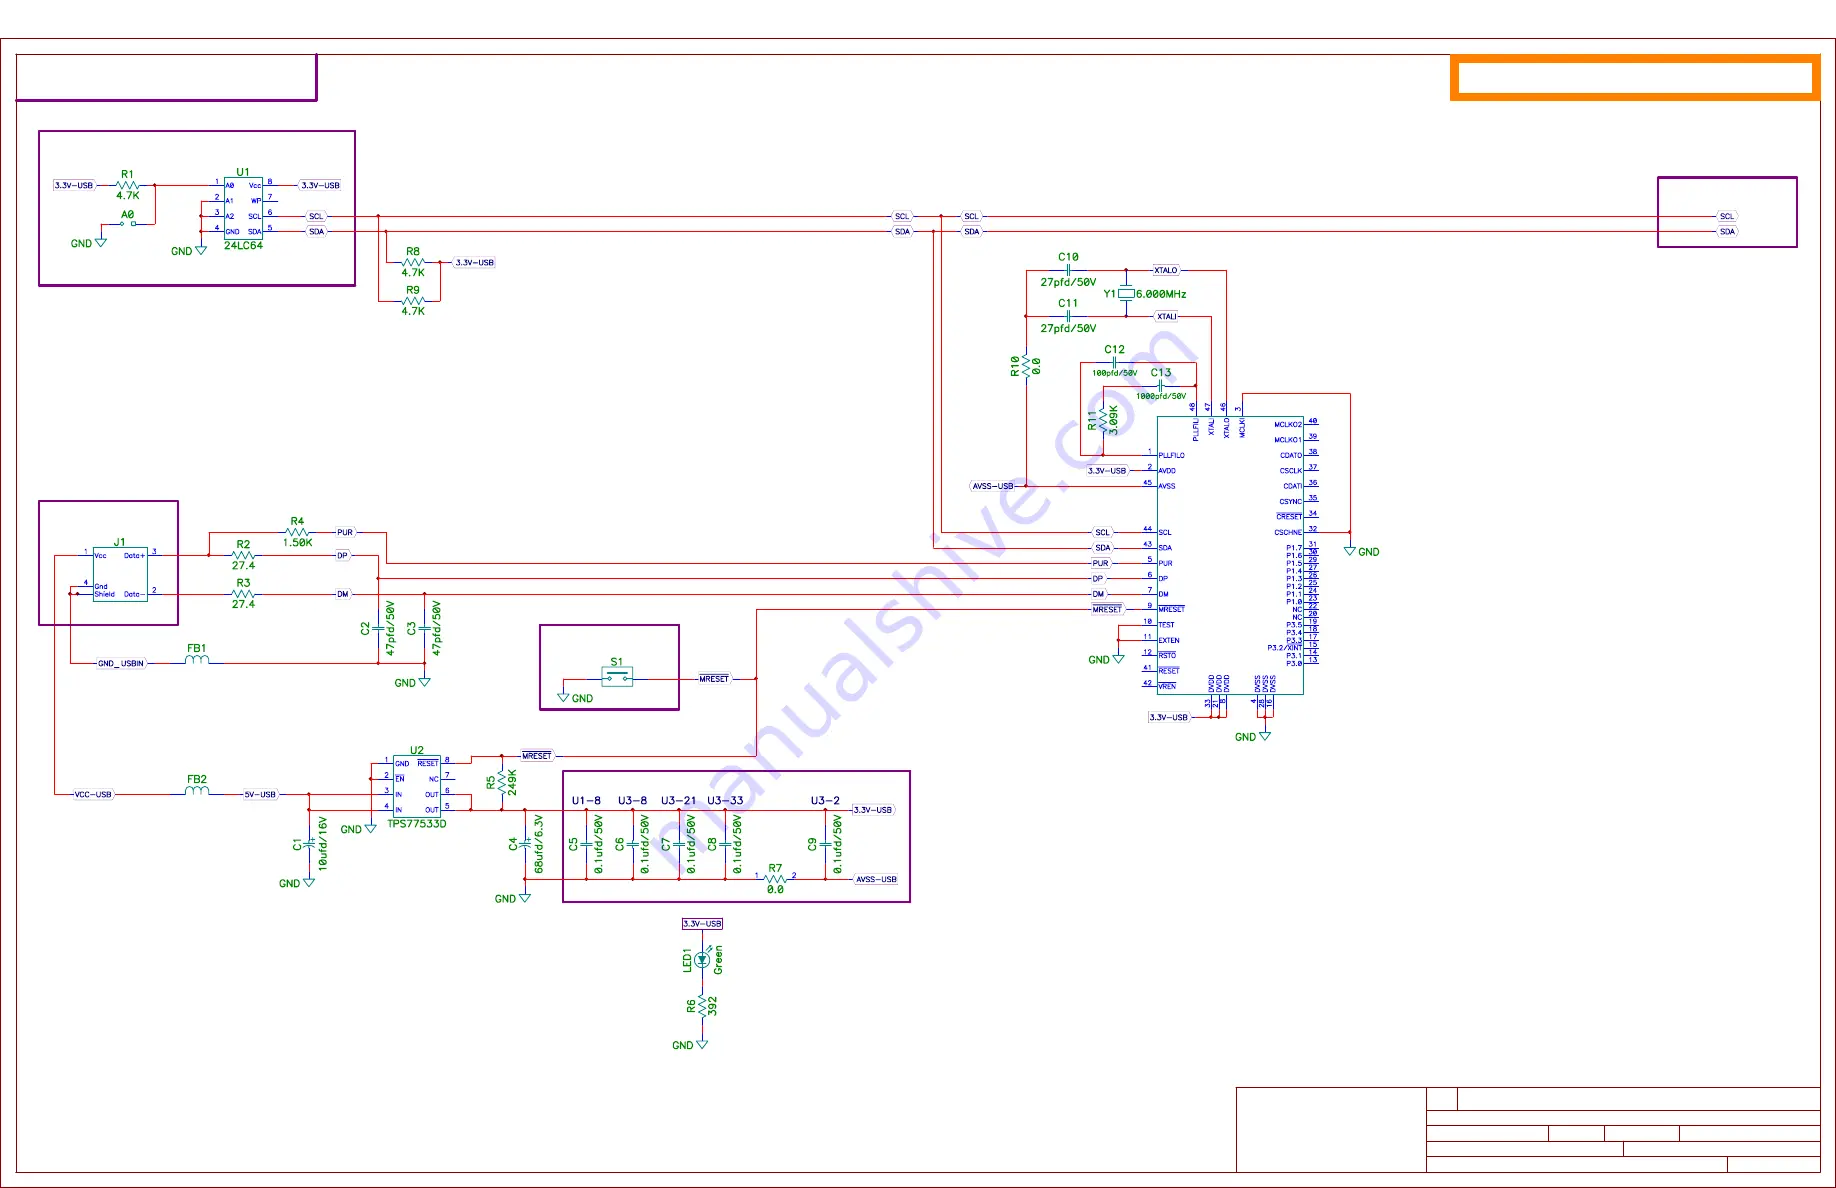Select capacitor C2 symbol
1836x1188 pixels.
pos(378,628)
